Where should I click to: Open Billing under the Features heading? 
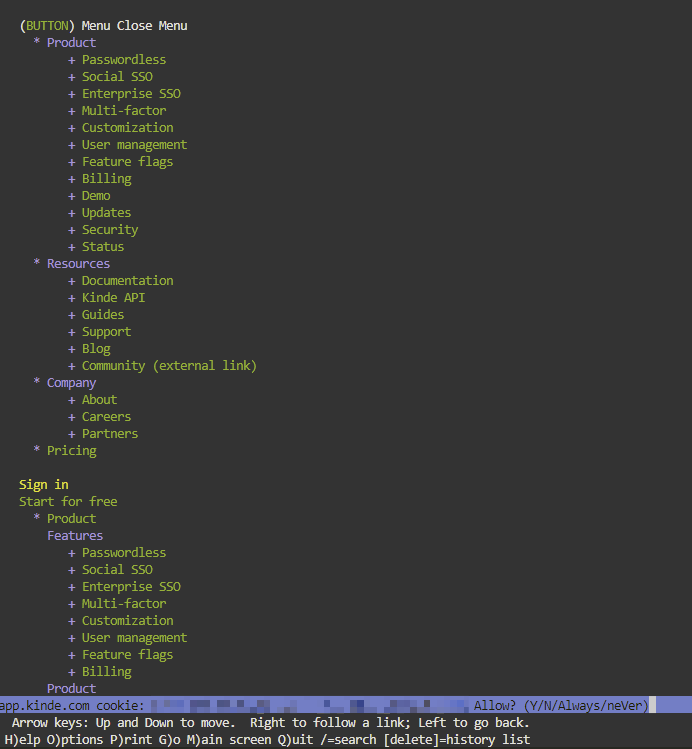(x=106, y=672)
